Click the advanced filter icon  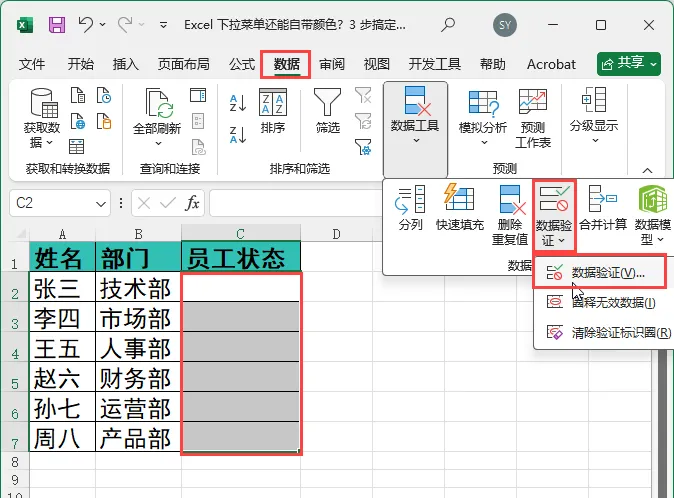[x=363, y=147]
